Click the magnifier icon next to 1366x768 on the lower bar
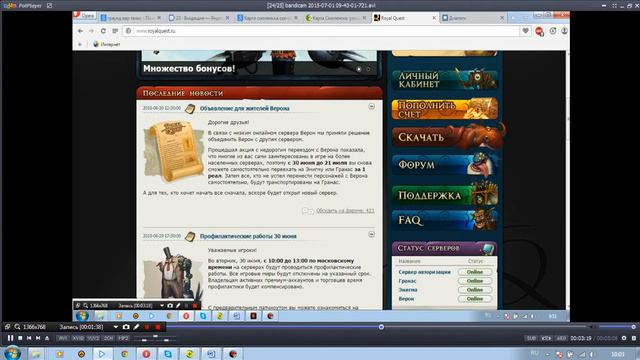Screen dimensions: 640x360 coord(17,327)
